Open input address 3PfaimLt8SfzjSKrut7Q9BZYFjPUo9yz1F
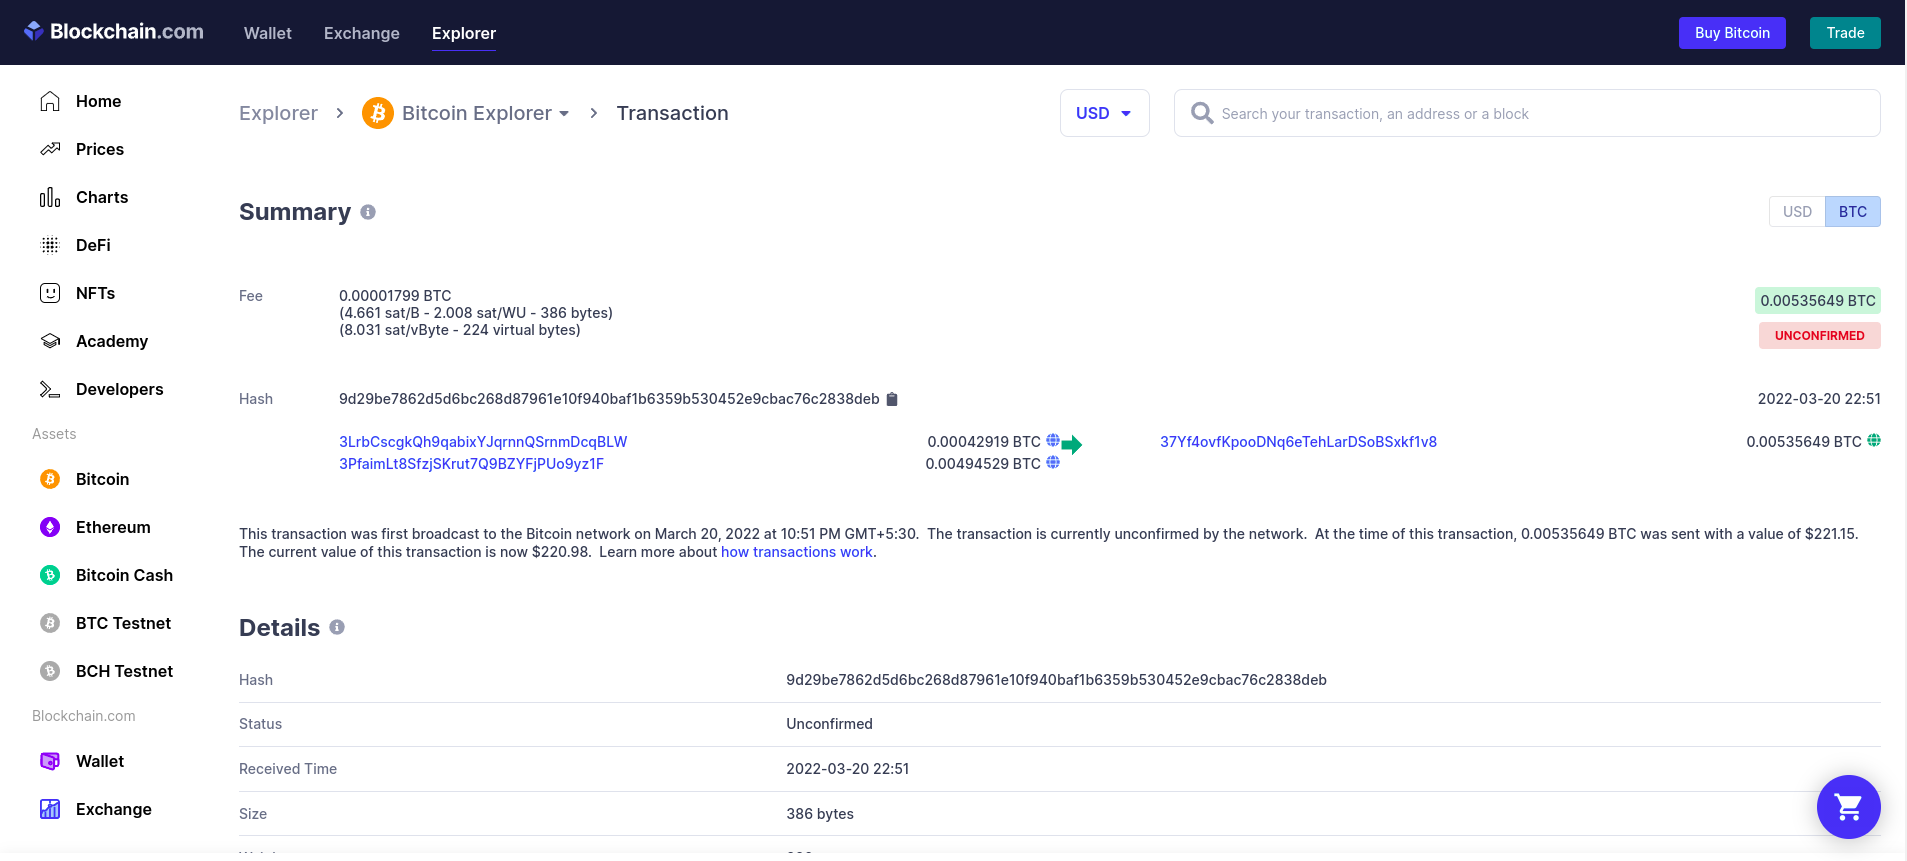Screen dimensions: 1907x861 click(x=471, y=464)
